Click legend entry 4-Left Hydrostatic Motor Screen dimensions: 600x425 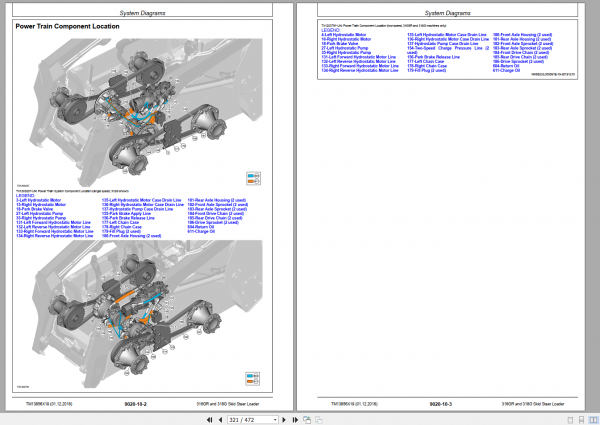point(344,34)
